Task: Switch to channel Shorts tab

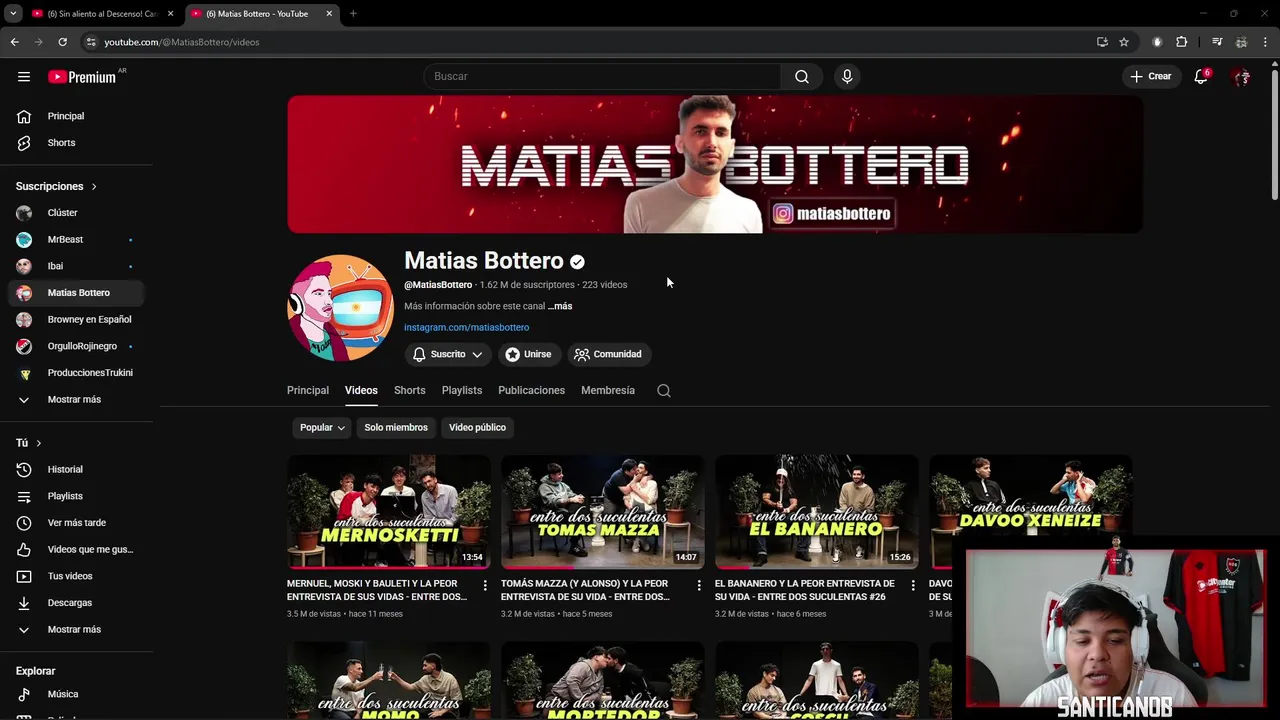Action: [409, 390]
